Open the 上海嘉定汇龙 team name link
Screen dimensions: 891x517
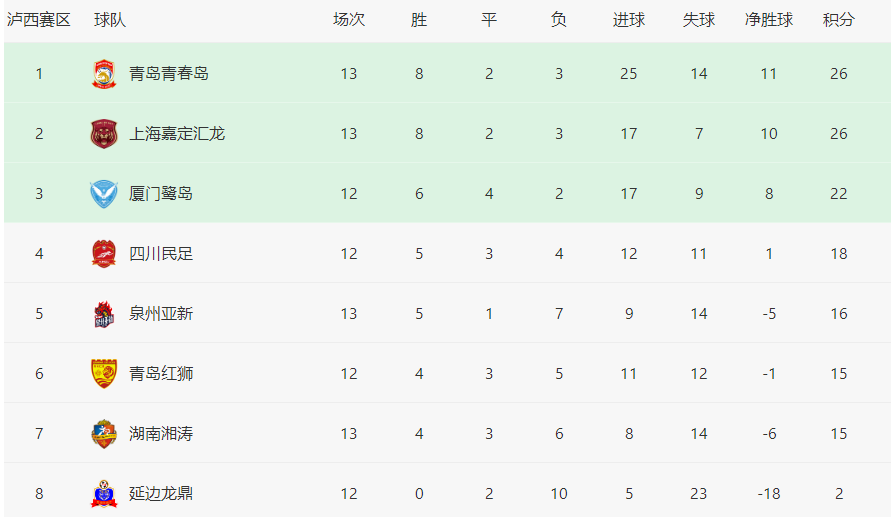pyautogui.click(x=177, y=134)
